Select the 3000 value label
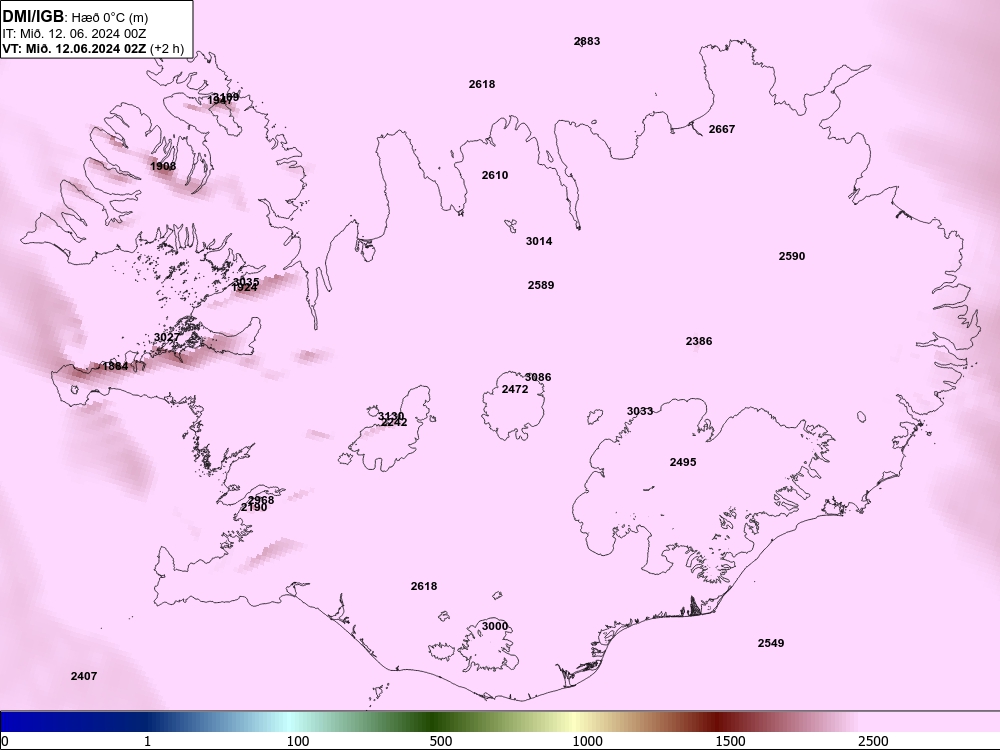Image resolution: width=1000 pixels, height=750 pixels. (x=495, y=626)
